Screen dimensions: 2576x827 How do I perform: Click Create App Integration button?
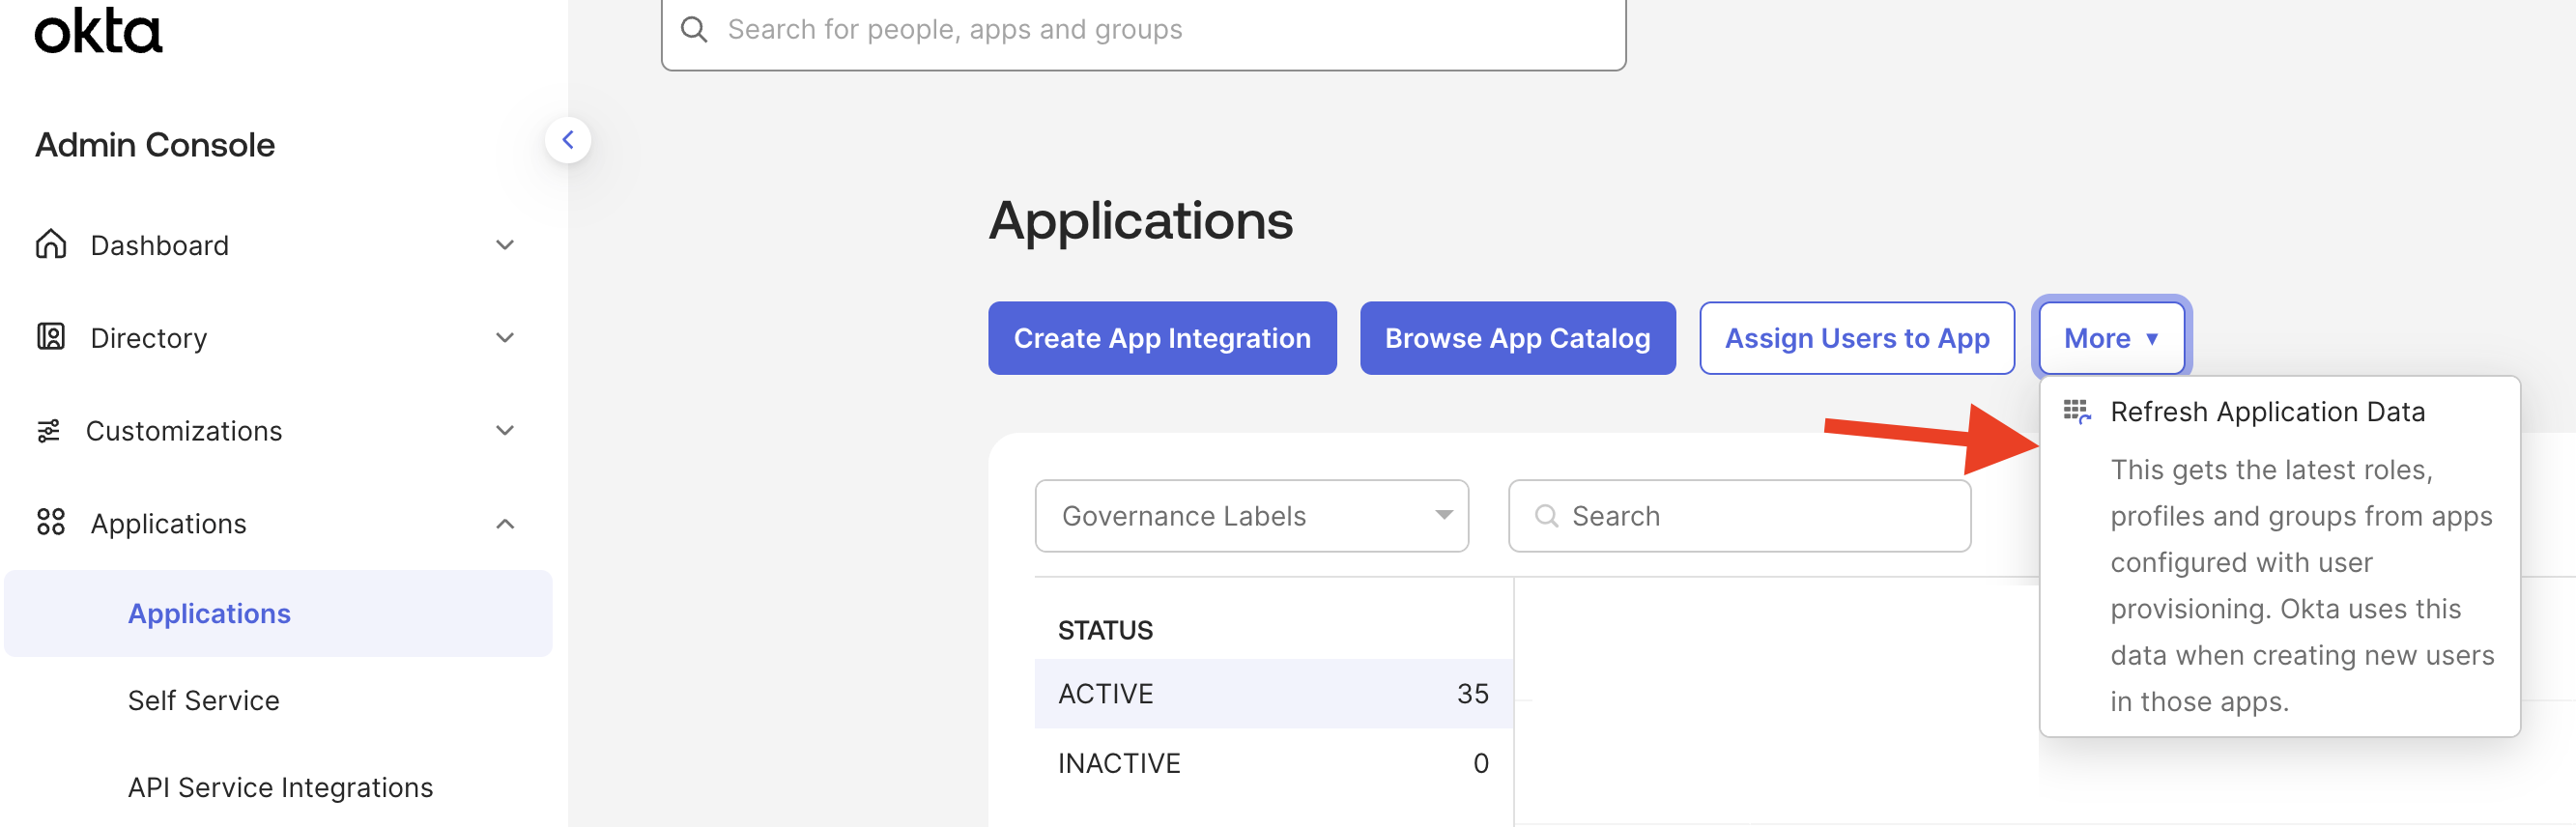1162,338
